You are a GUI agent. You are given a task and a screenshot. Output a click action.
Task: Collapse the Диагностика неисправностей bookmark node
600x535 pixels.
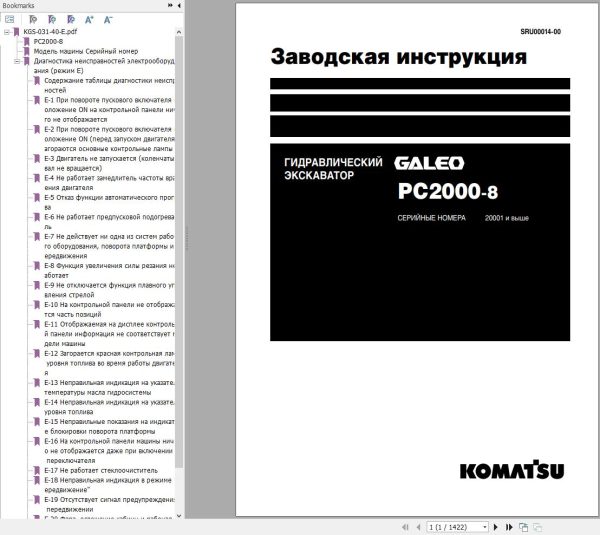(x=17, y=61)
